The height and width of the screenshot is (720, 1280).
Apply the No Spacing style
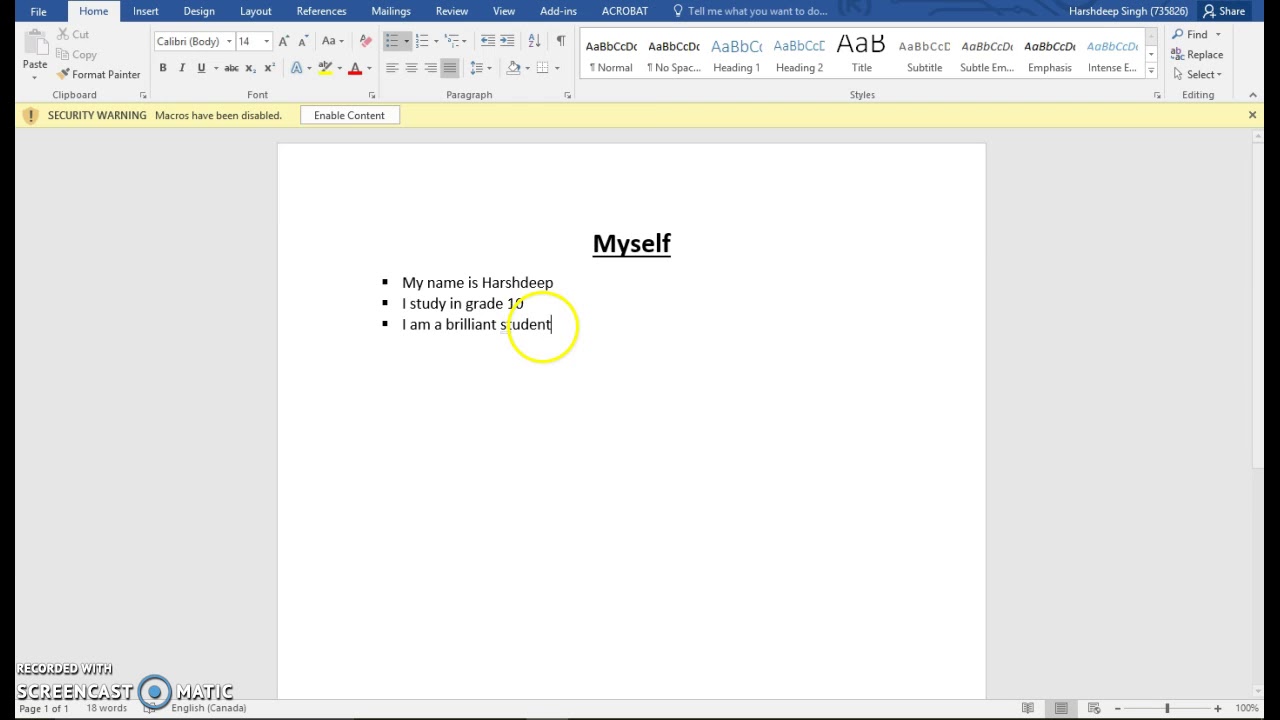point(674,55)
